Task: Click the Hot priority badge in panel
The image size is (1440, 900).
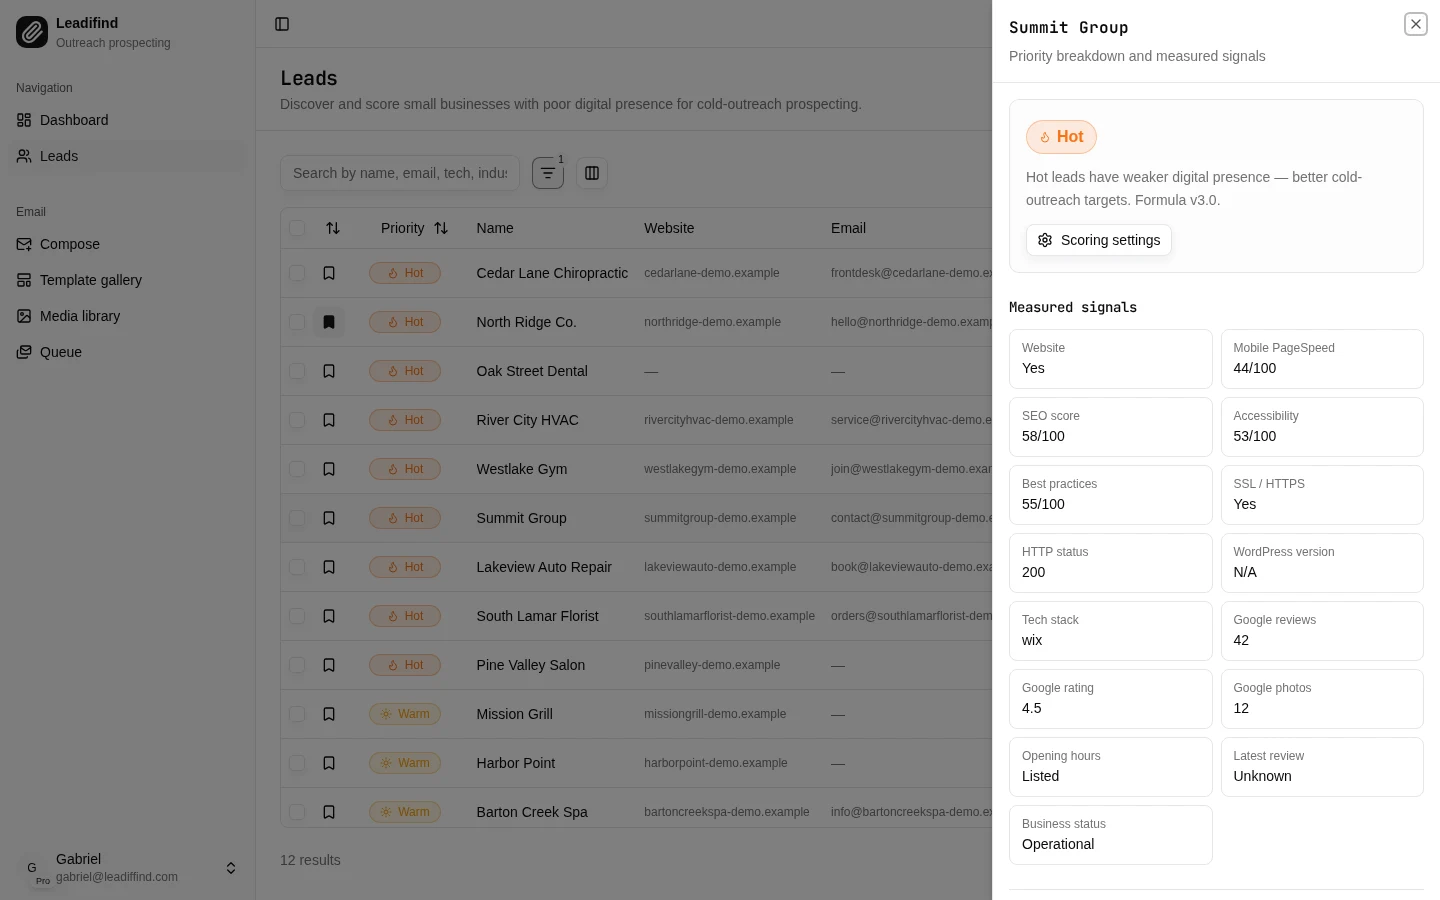Action: click(1061, 137)
